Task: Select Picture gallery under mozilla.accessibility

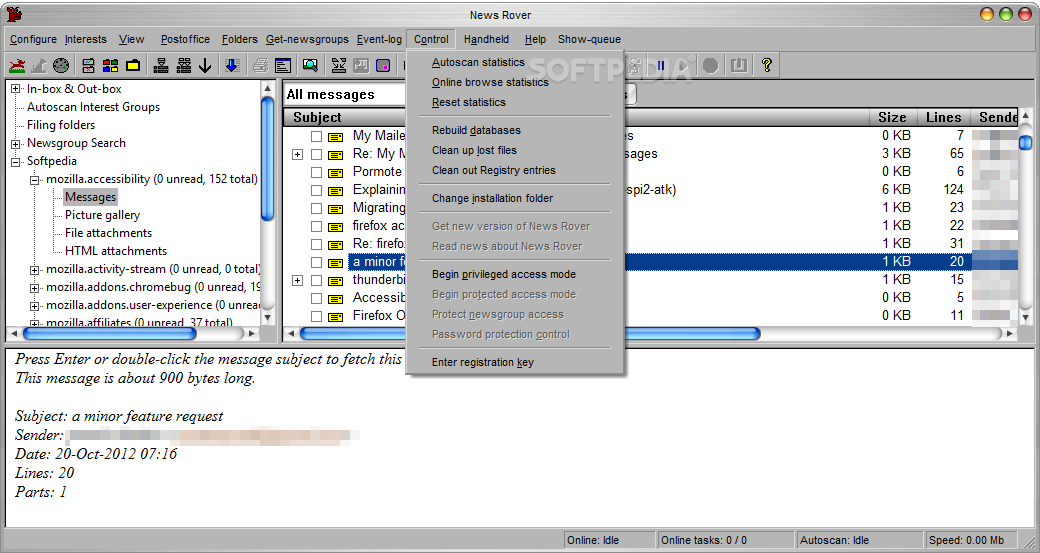Action: (102, 215)
